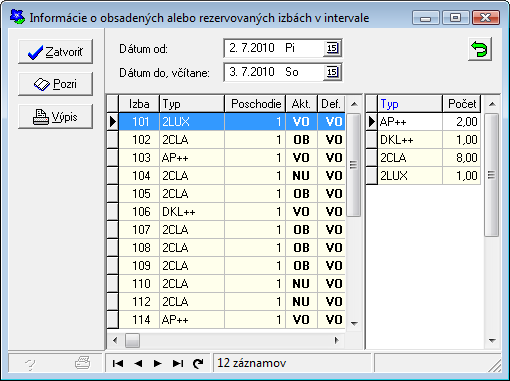510x381 pixels.
Task: Select room 105 cell
Action: (139, 194)
